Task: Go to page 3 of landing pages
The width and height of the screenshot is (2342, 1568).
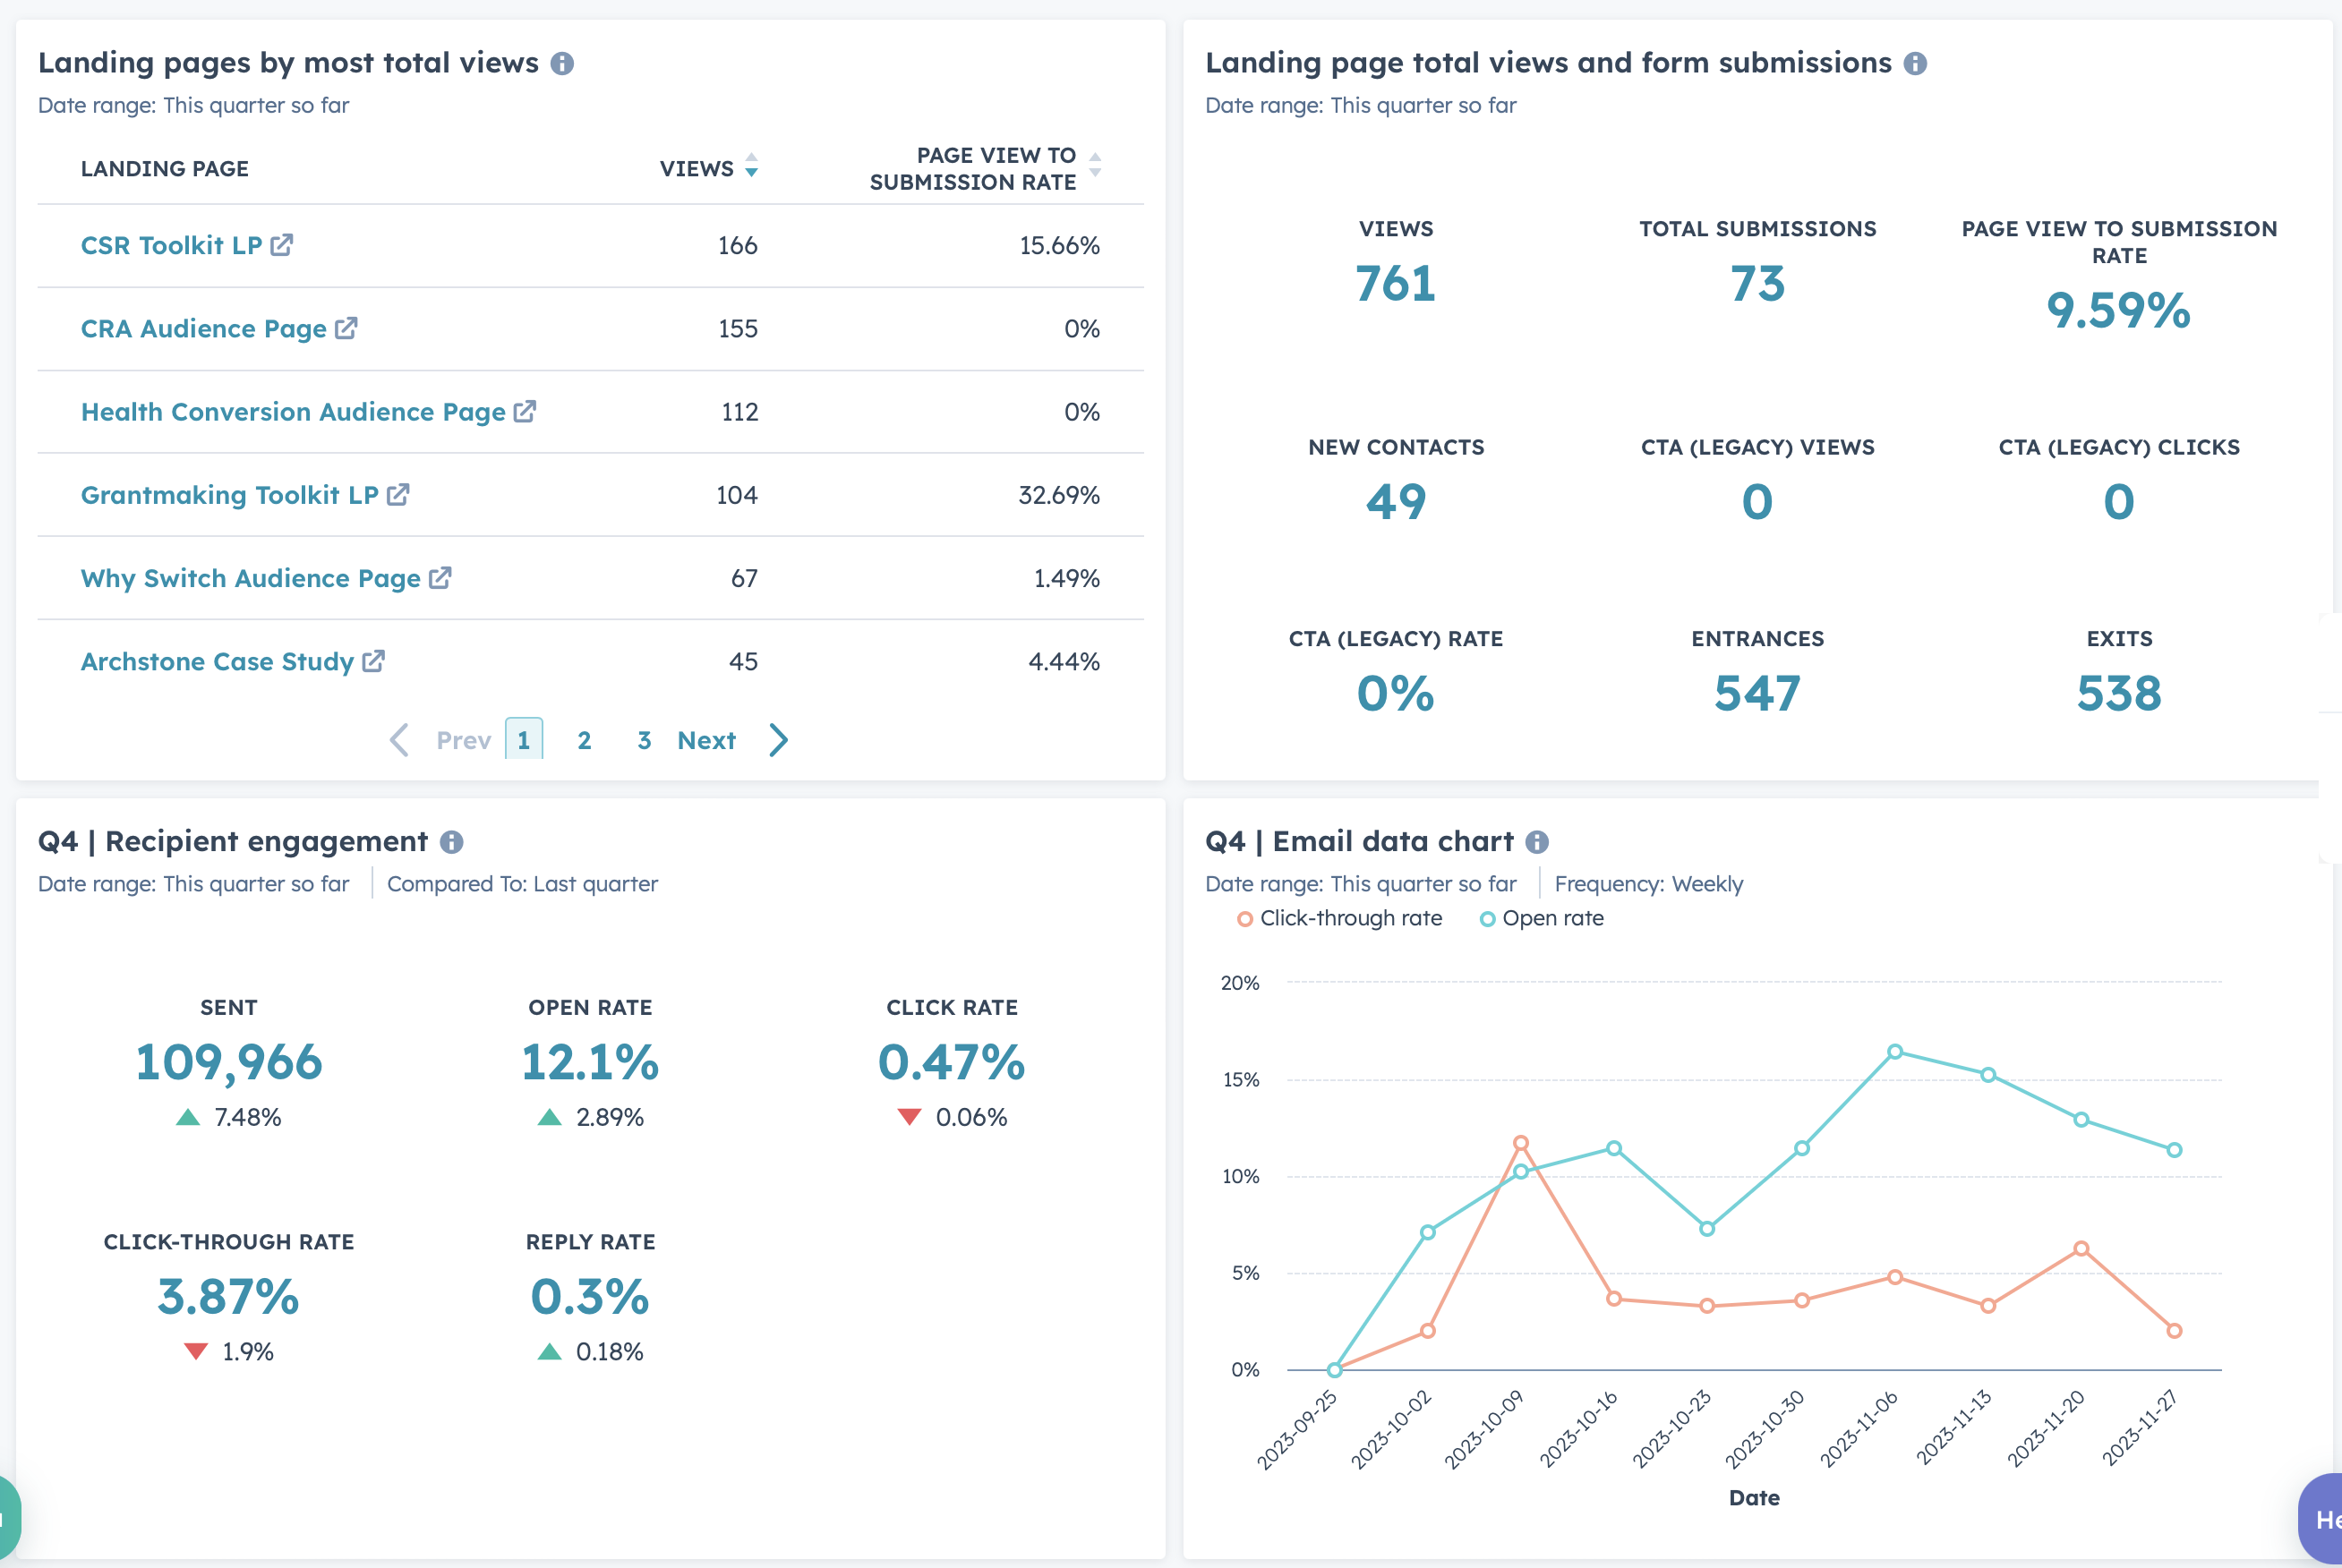Action: [644, 740]
